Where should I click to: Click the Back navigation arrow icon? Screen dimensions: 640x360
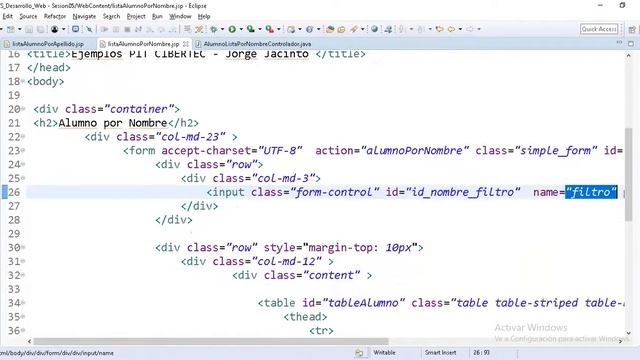pyautogui.click(x=451, y=29)
